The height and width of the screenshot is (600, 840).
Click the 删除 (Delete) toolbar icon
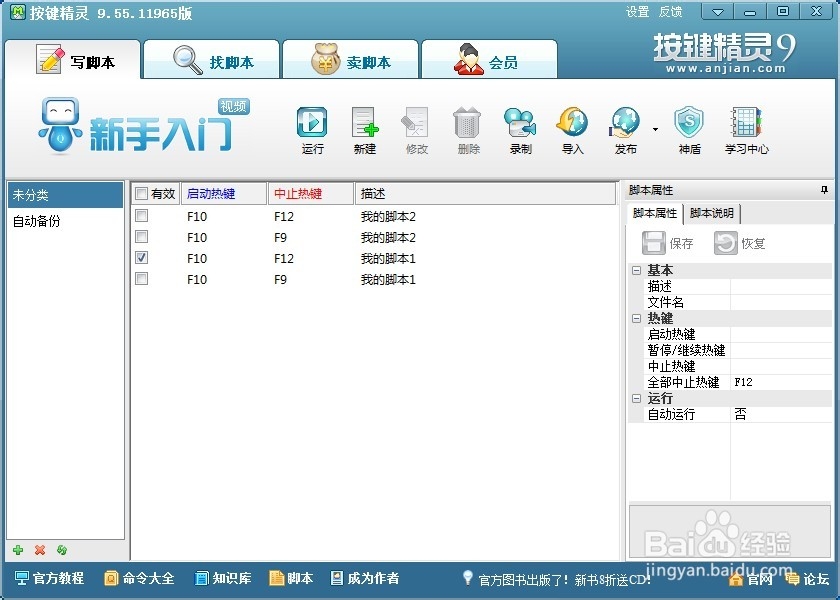(468, 125)
